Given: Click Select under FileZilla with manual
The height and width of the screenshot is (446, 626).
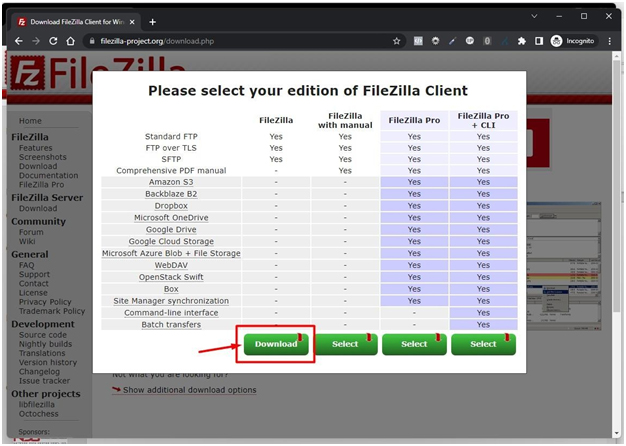Looking at the screenshot, I should [x=345, y=344].
